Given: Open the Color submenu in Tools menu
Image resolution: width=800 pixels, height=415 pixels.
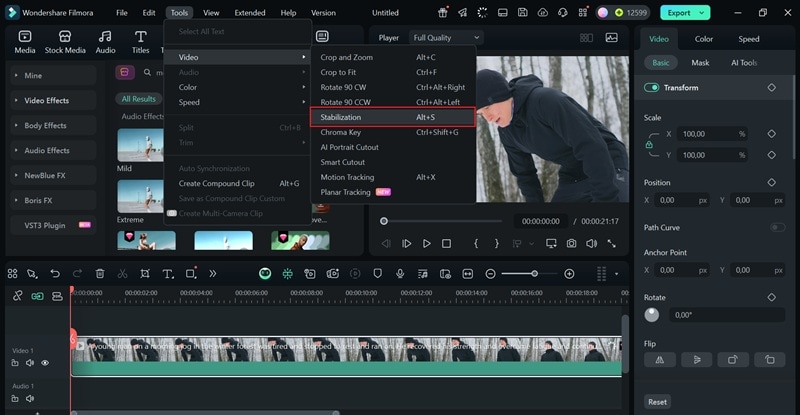Looking at the screenshot, I should tap(237, 87).
